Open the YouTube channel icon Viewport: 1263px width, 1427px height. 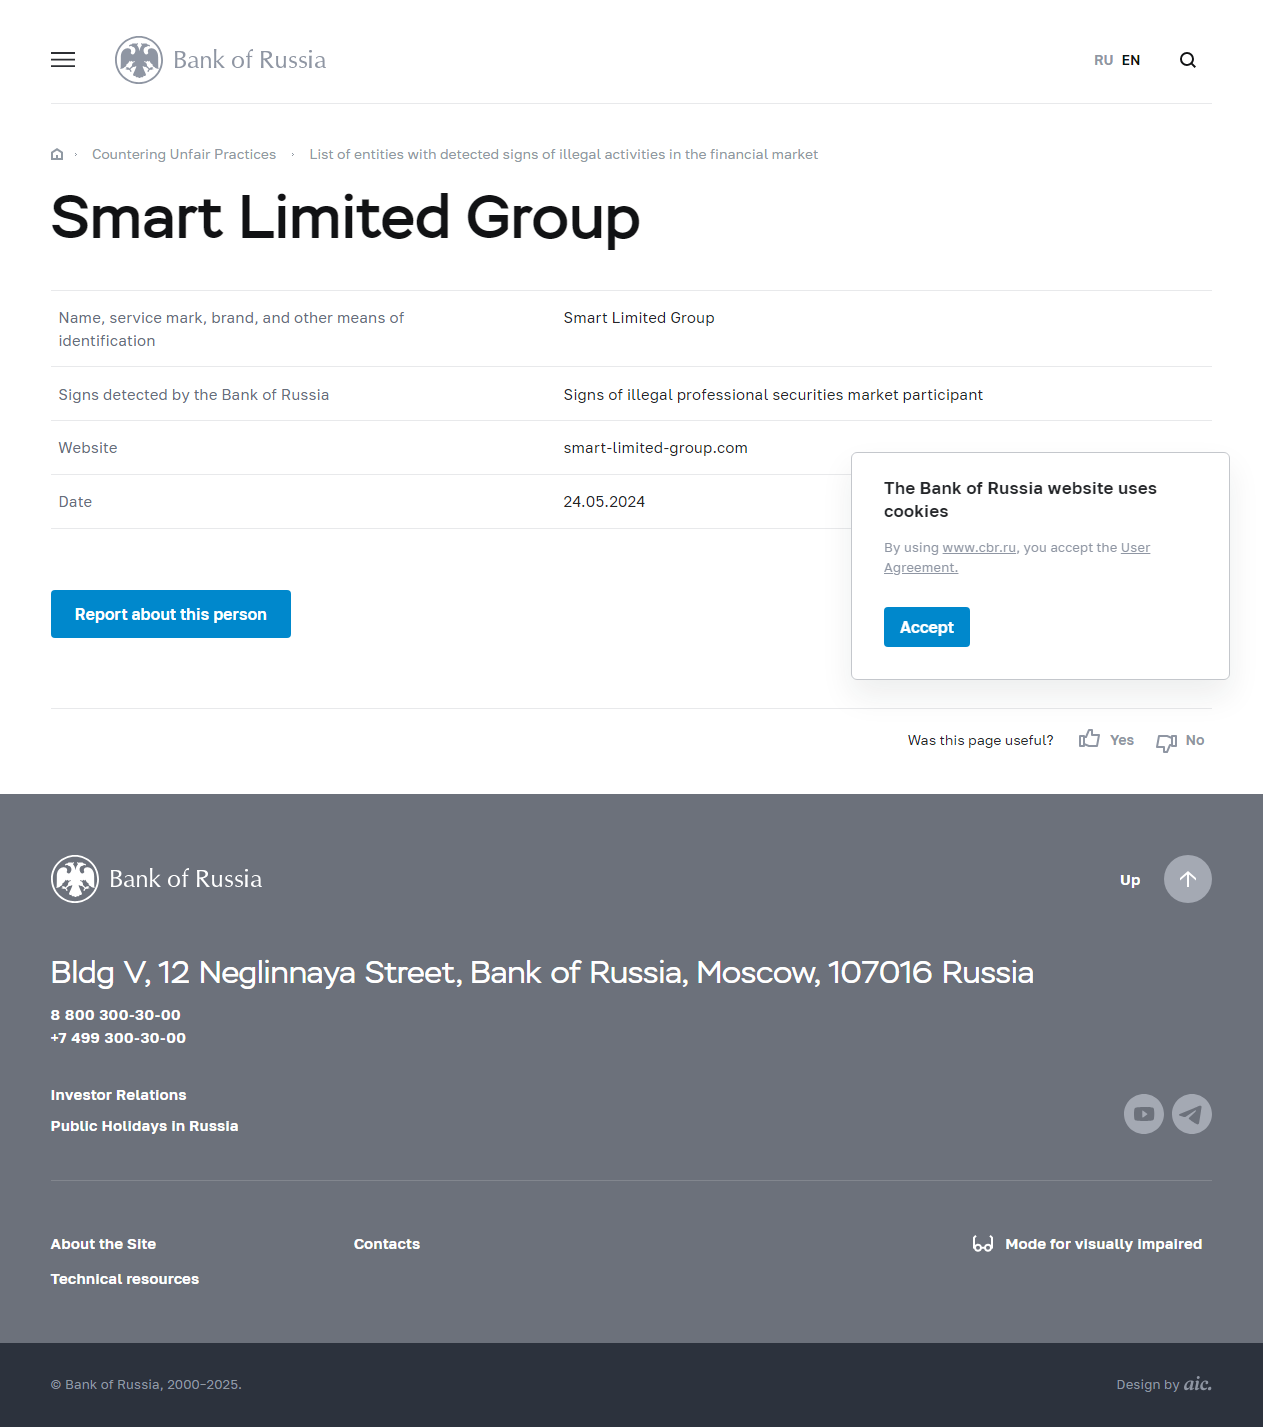1143,1114
